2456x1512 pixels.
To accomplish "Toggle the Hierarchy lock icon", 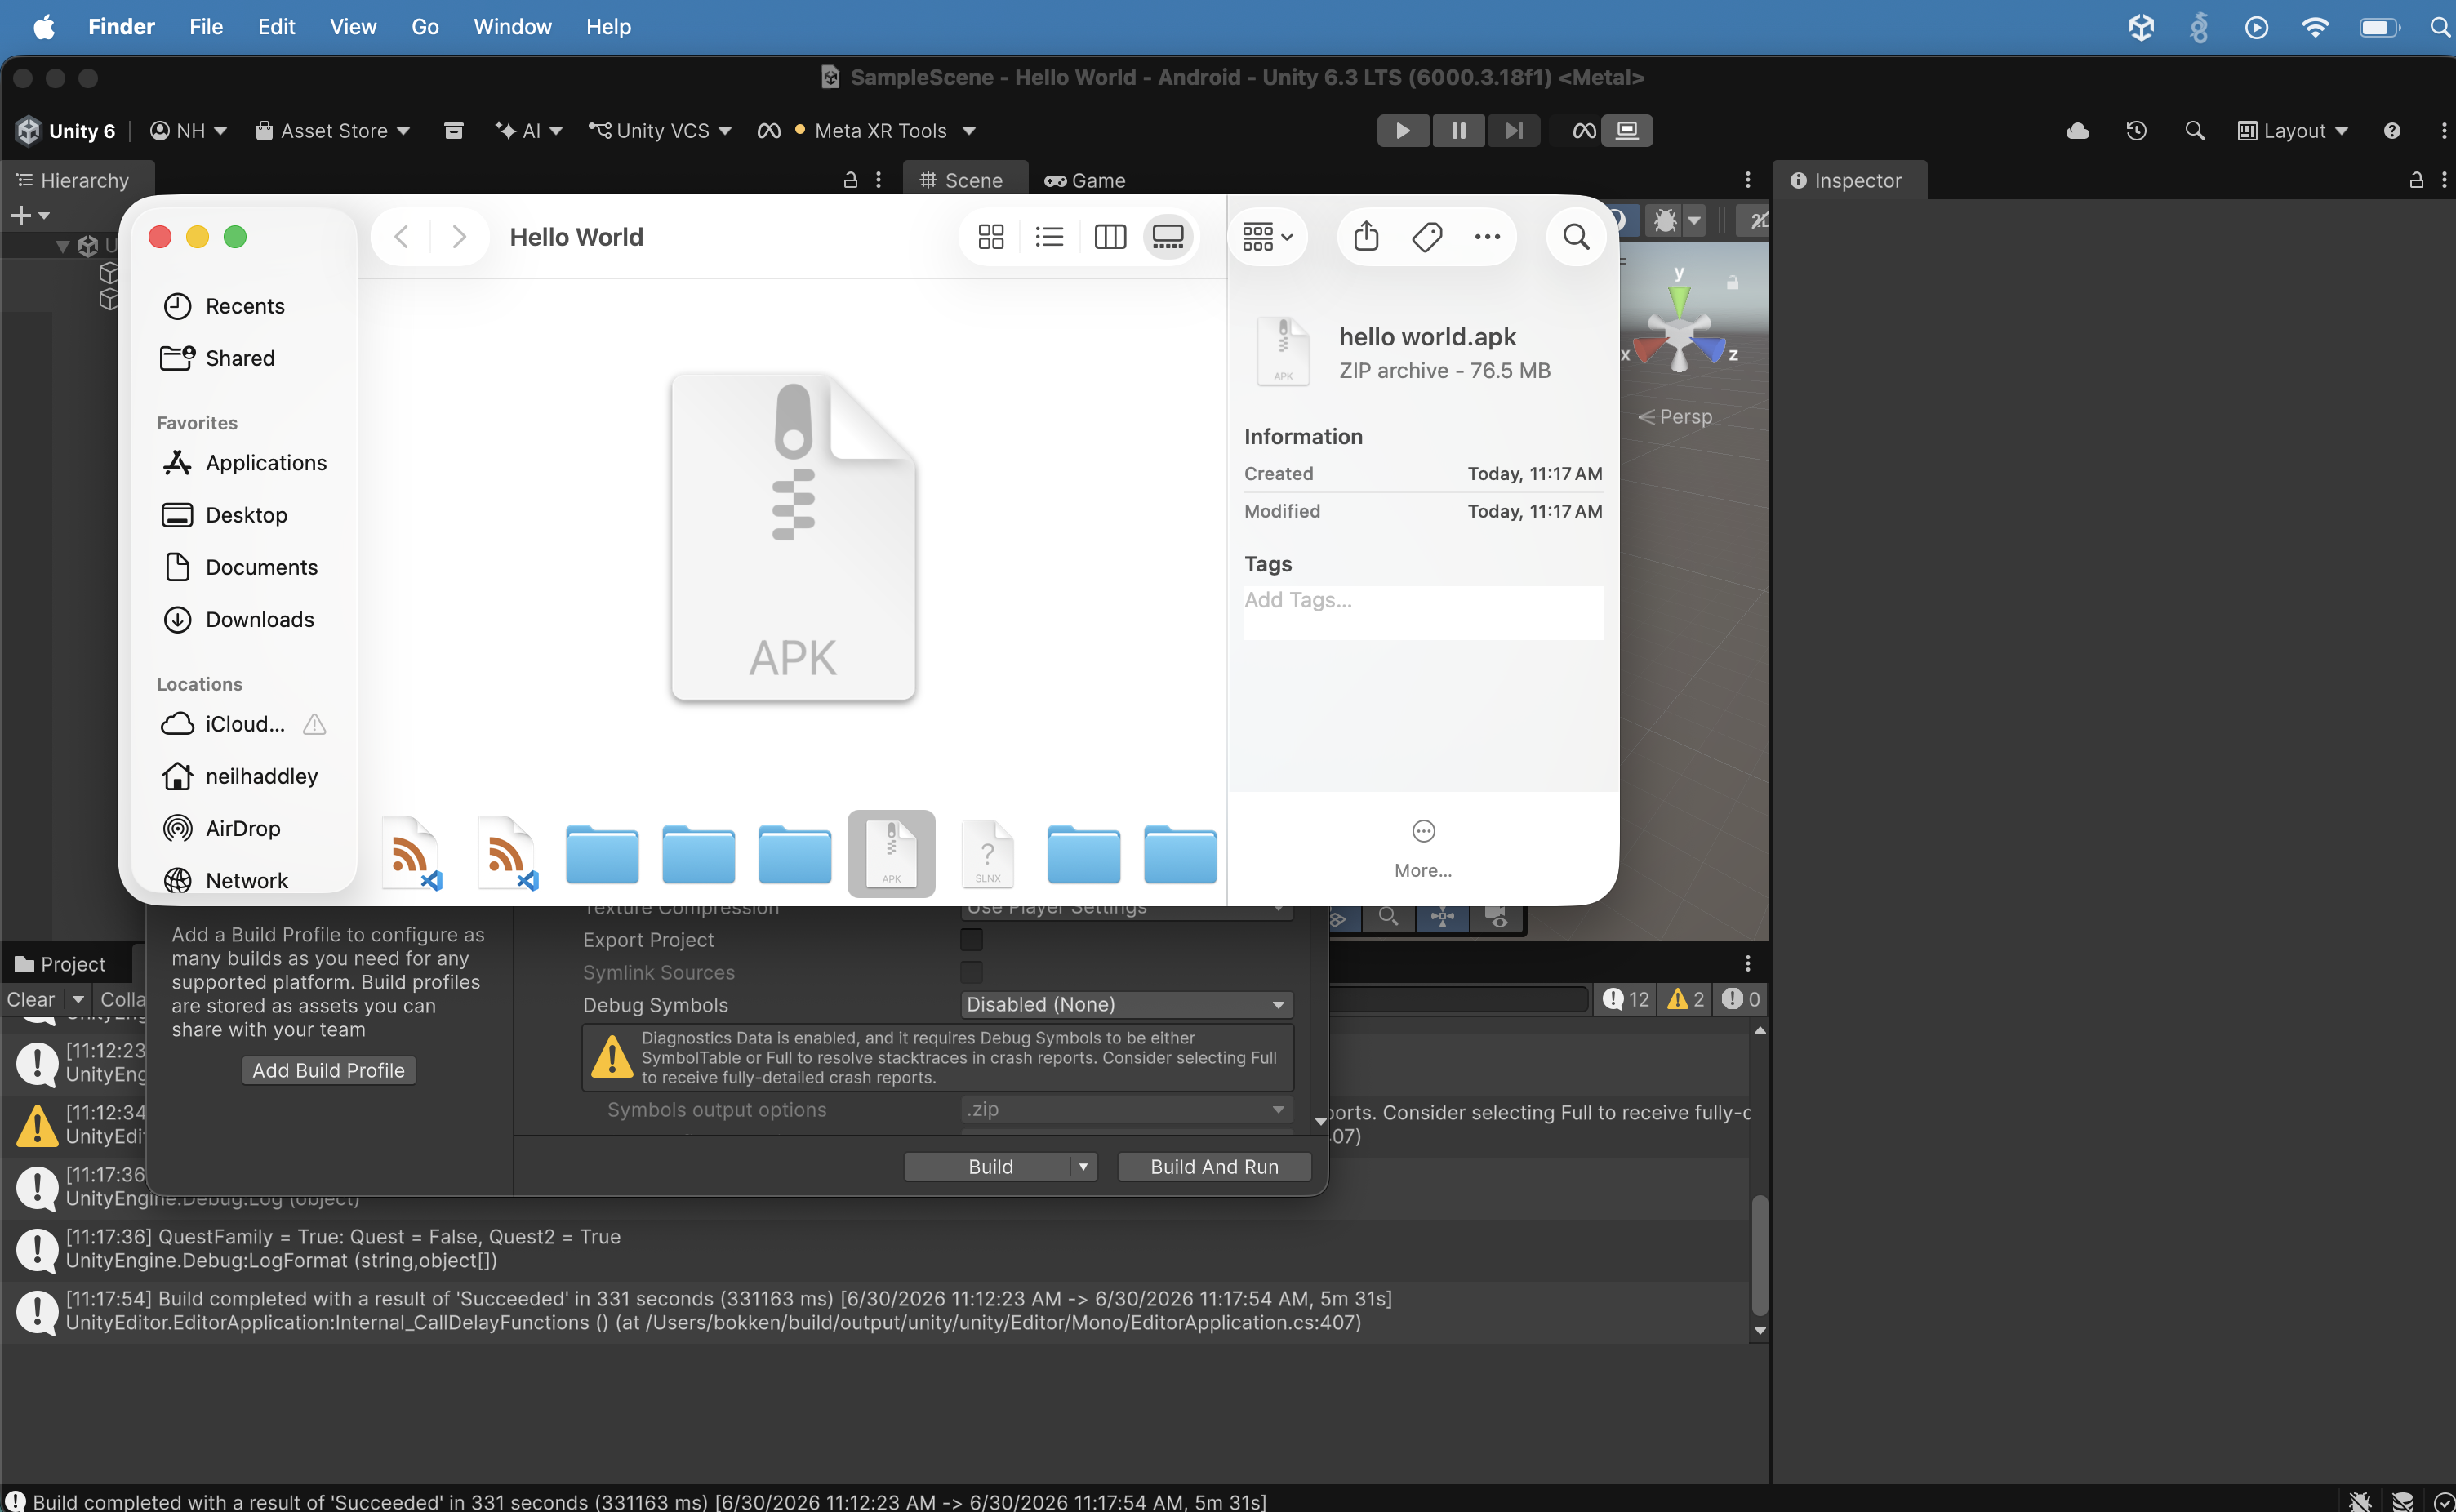I will click(850, 180).
